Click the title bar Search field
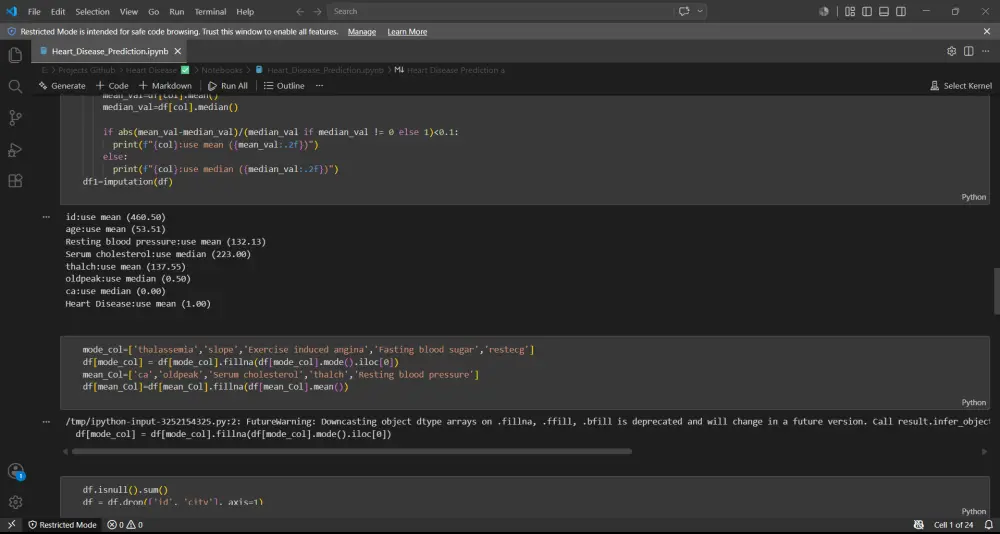1000x534 pixels. point(500,11)
